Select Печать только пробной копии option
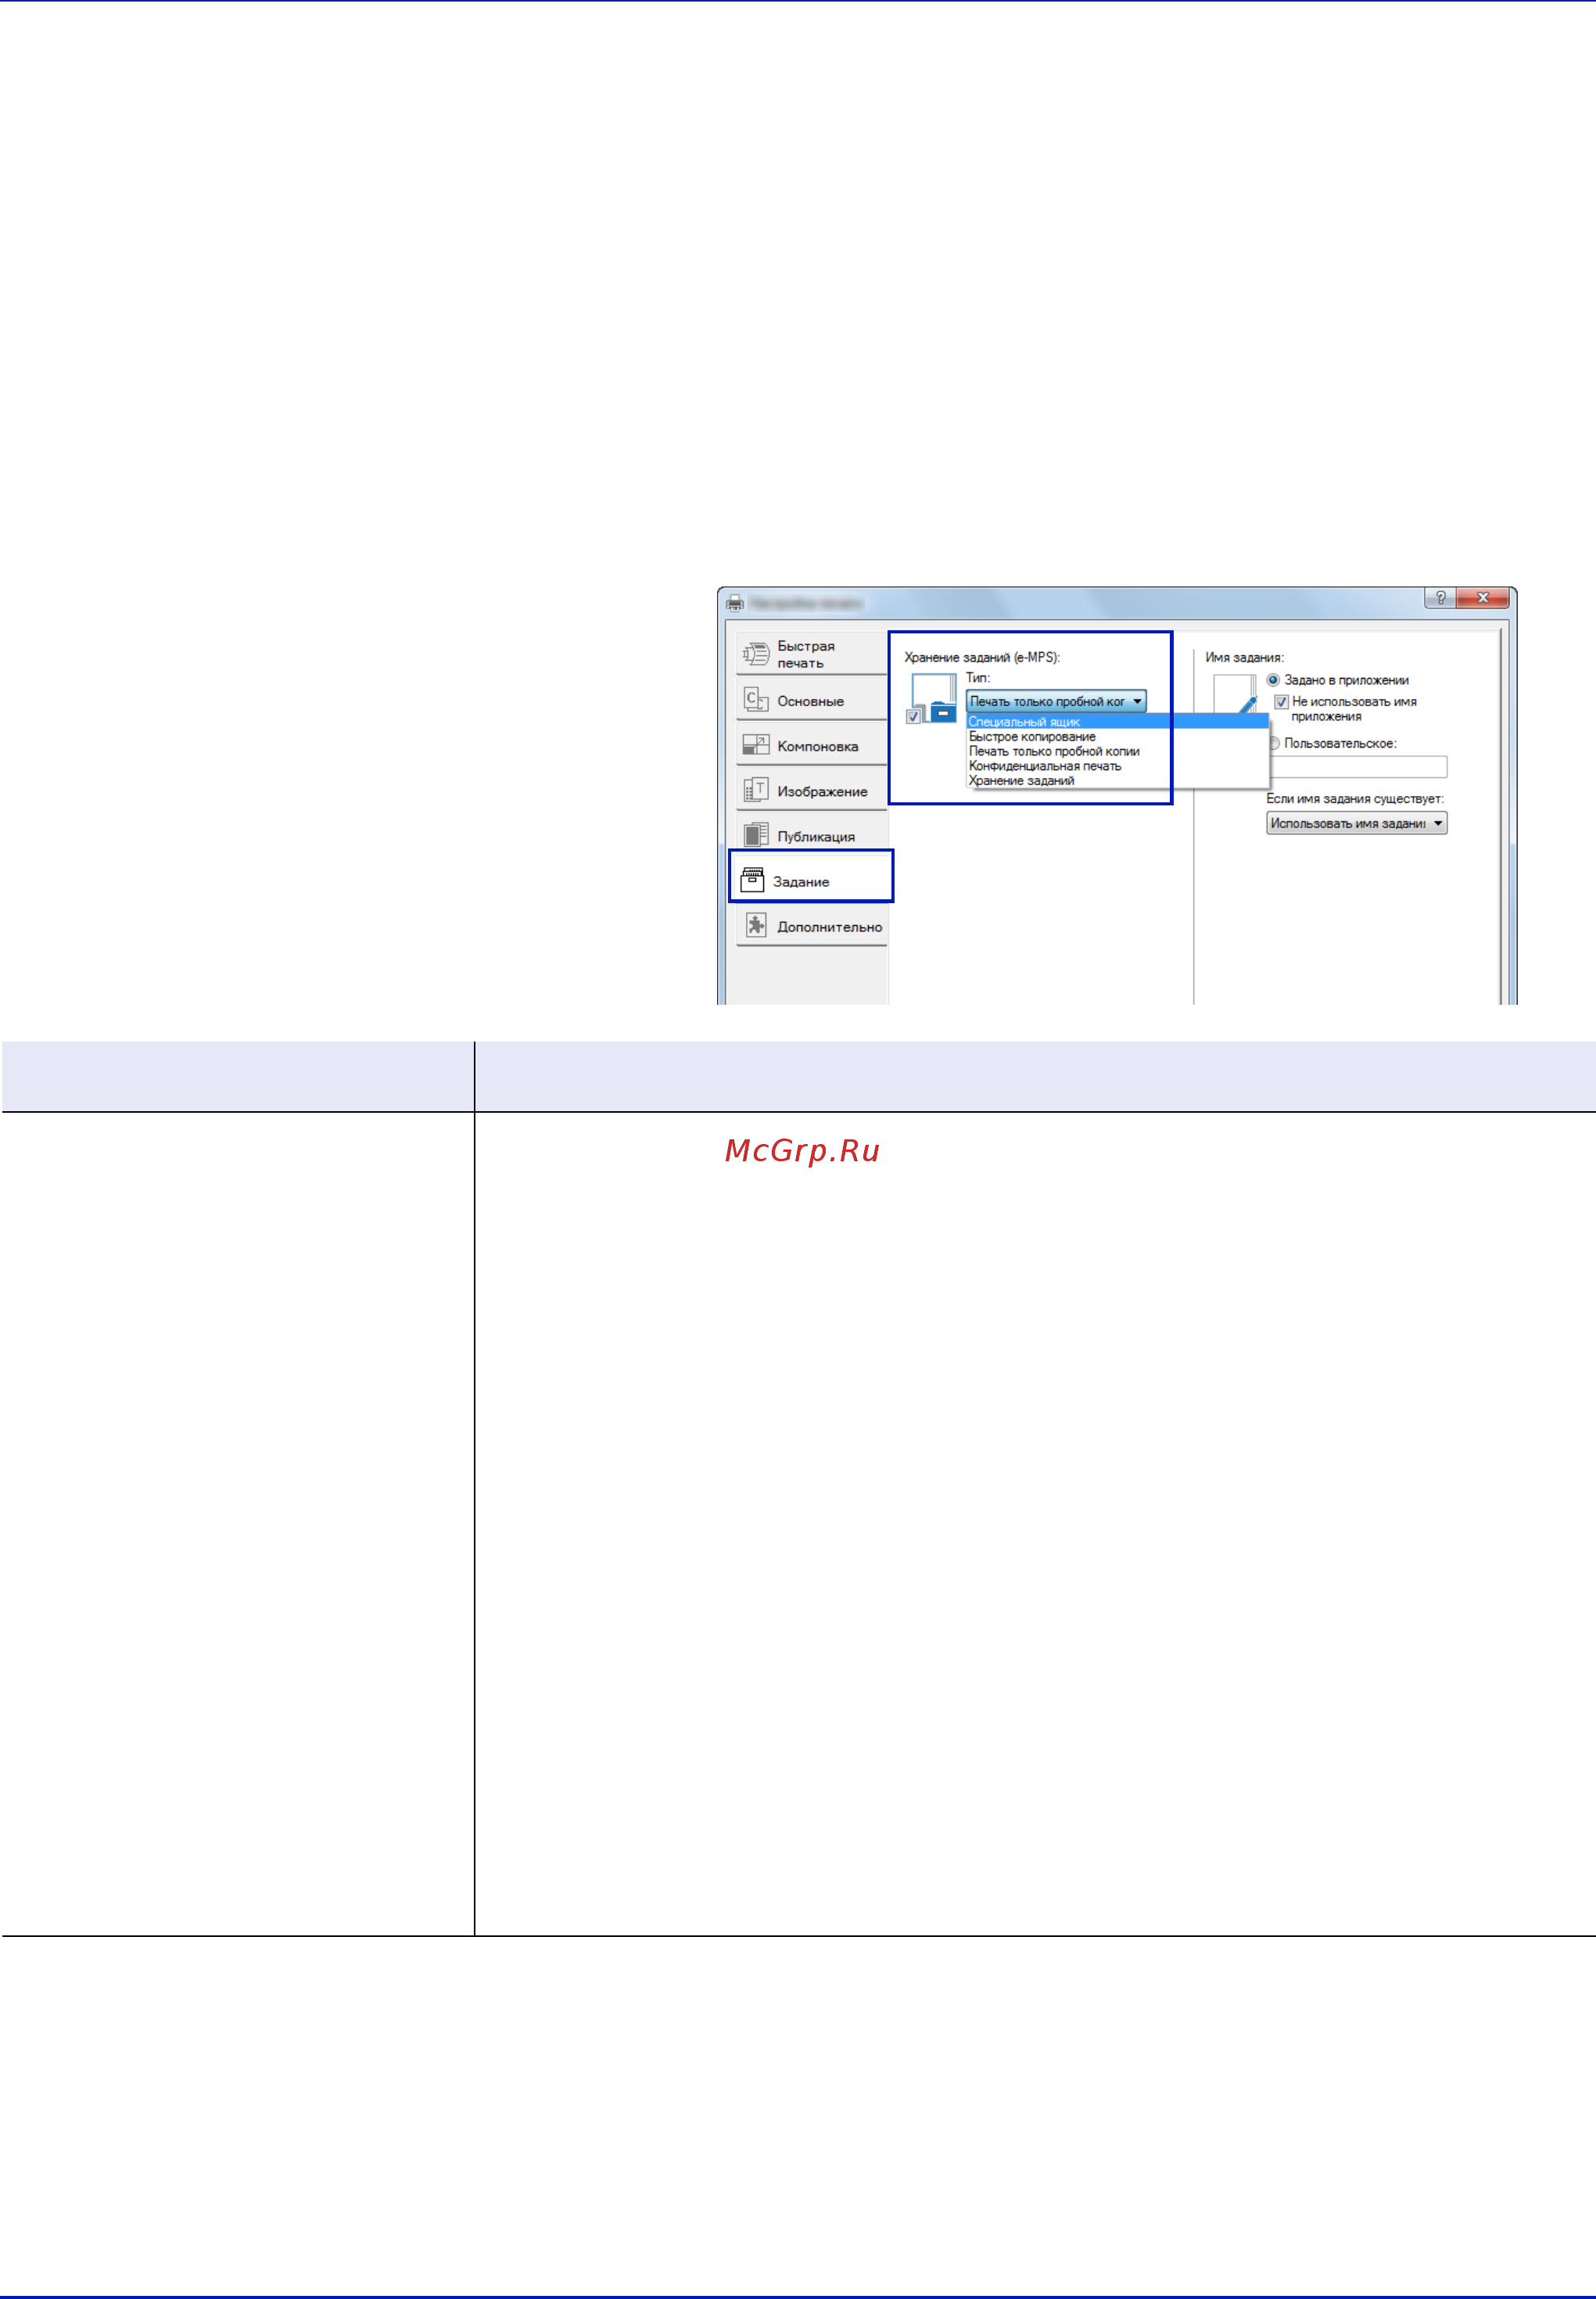 [1117, 751]
